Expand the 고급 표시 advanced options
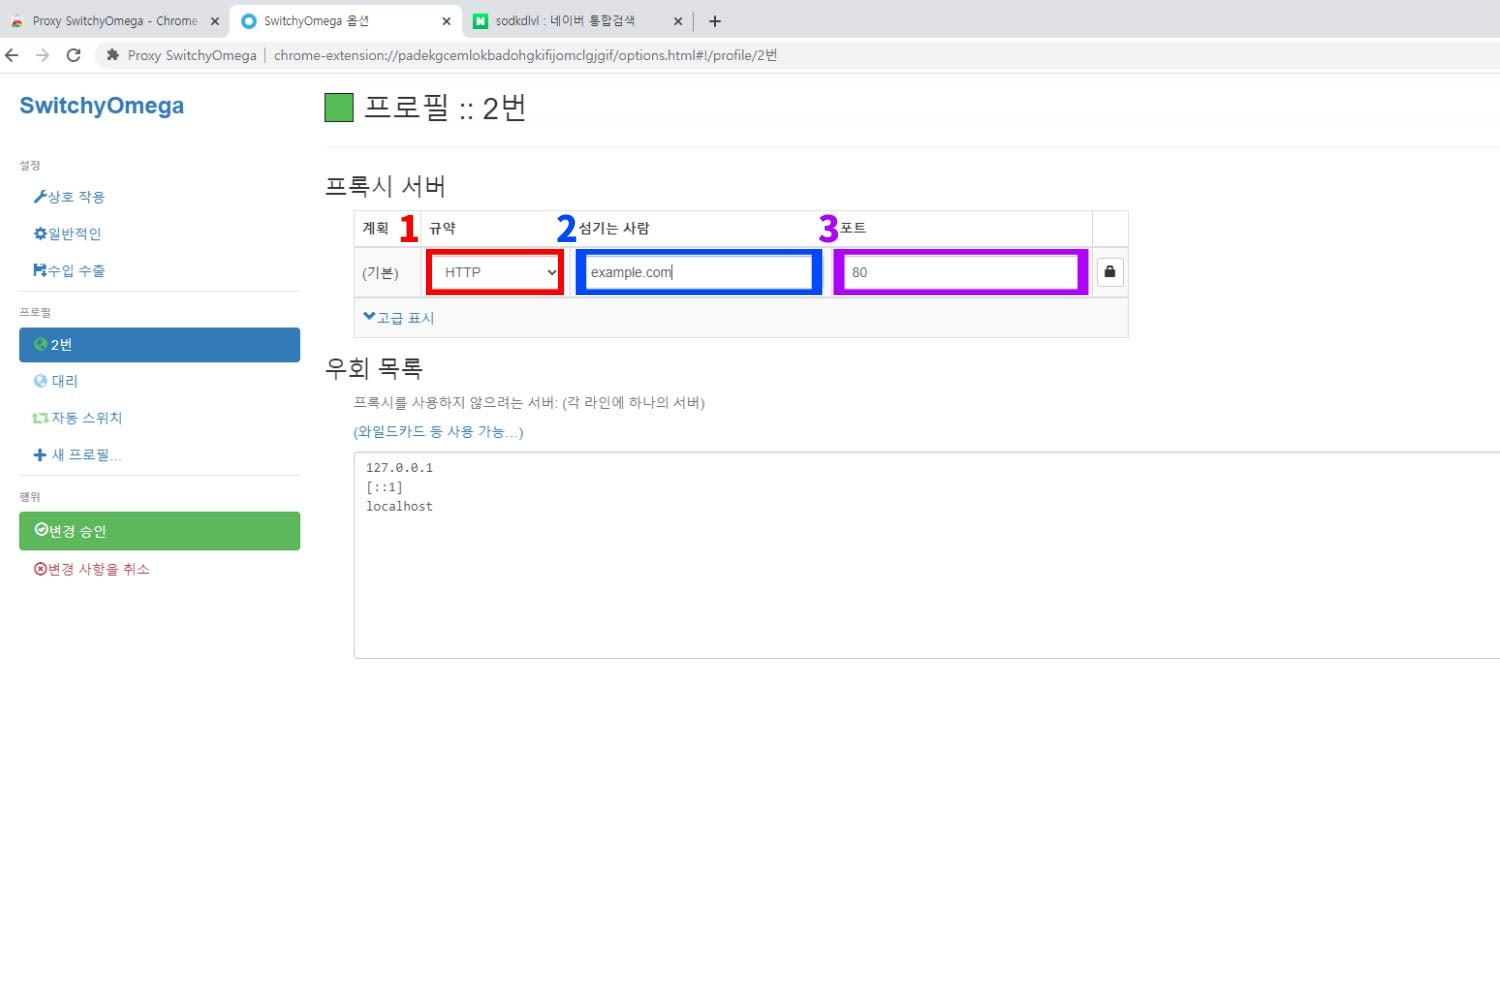The height and width of the screenshot is (1000, 1500). pyautogui.click(x=399, y=318)
